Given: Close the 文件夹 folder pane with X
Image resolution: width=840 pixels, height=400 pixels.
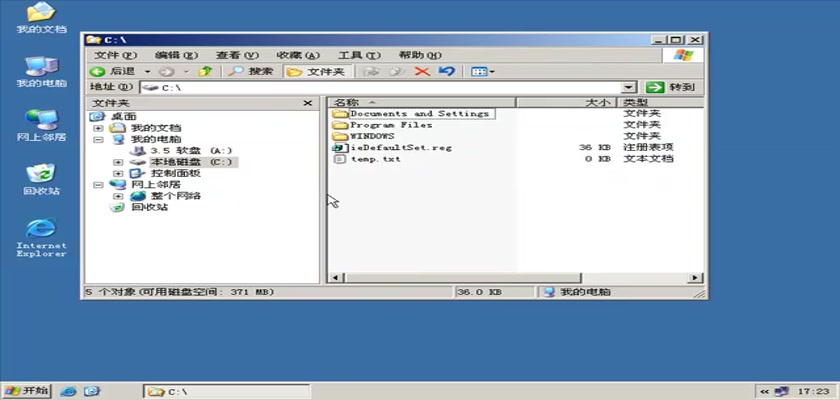Looking at the screenshot, I should click(x=308, y=103).
